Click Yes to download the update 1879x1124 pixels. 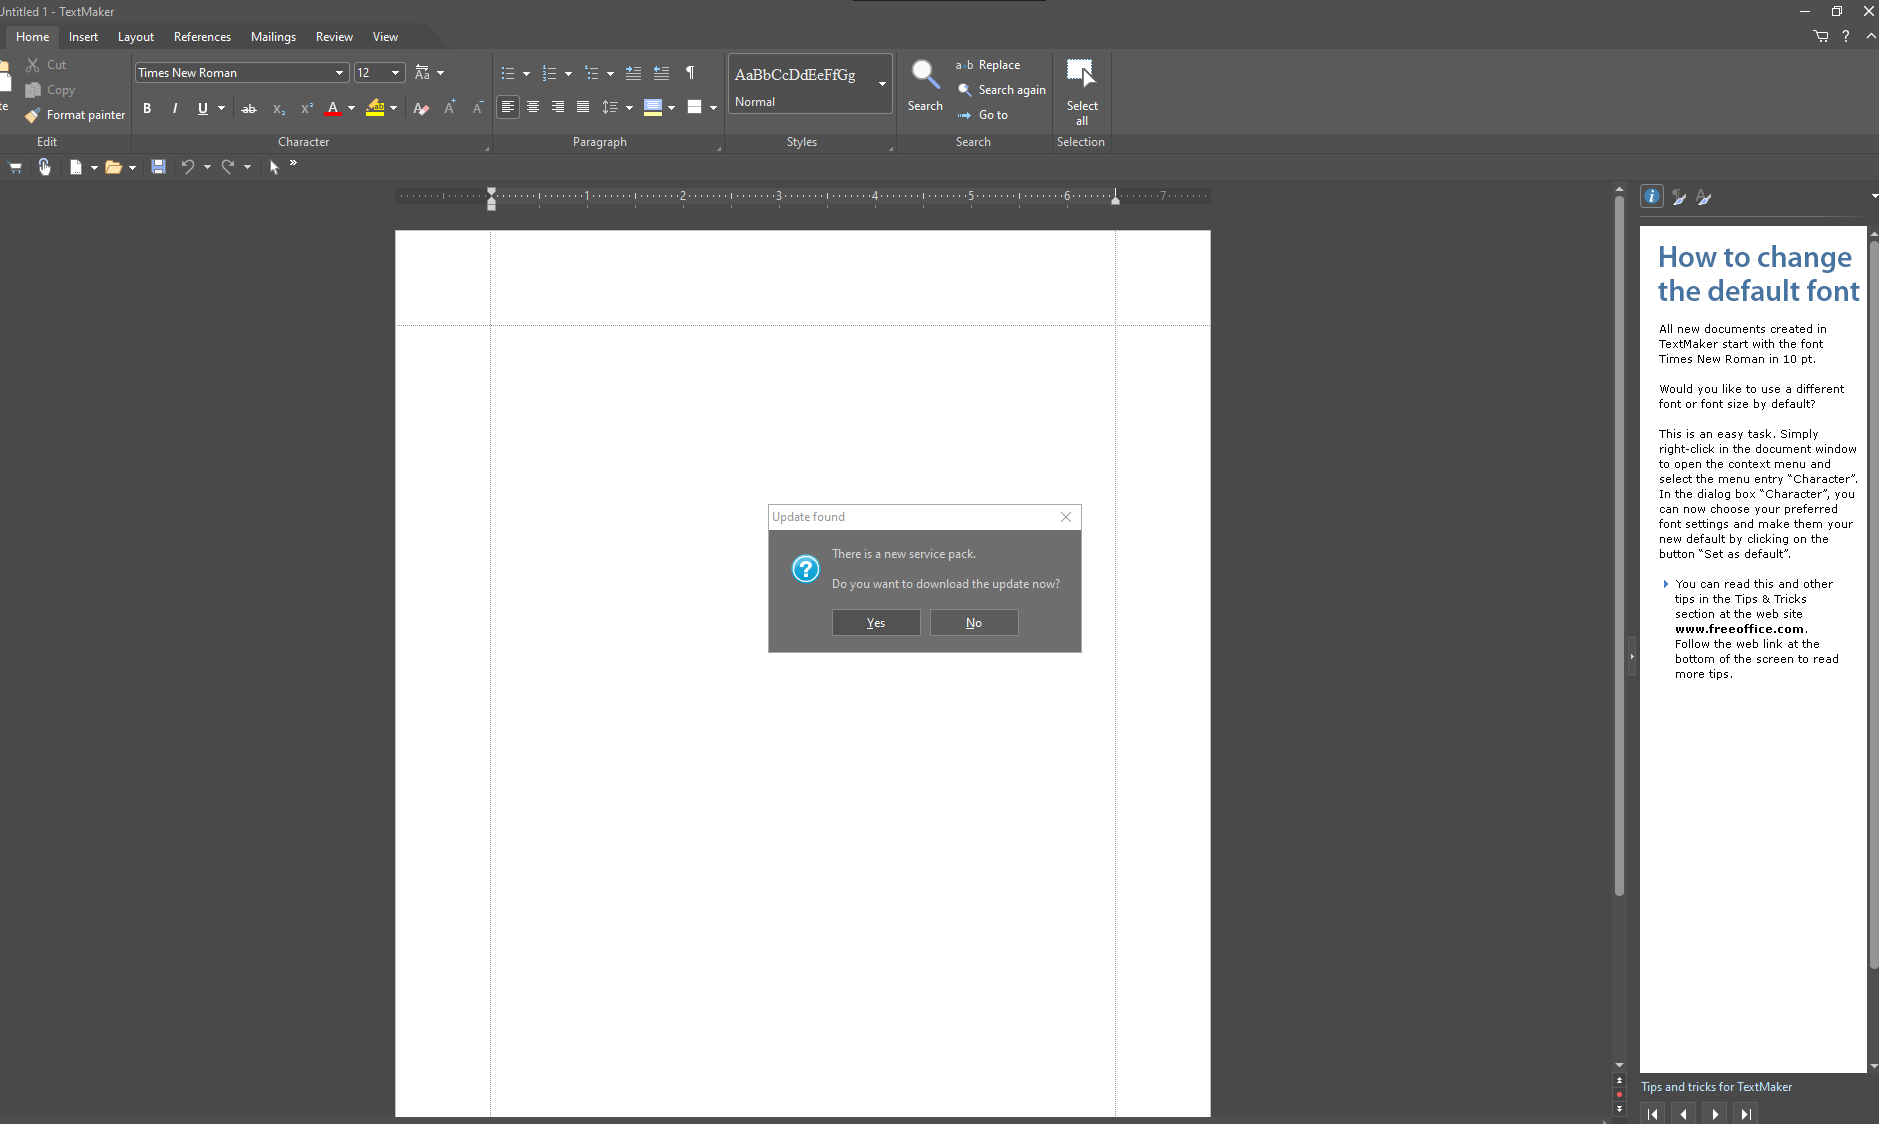(876, 623)
